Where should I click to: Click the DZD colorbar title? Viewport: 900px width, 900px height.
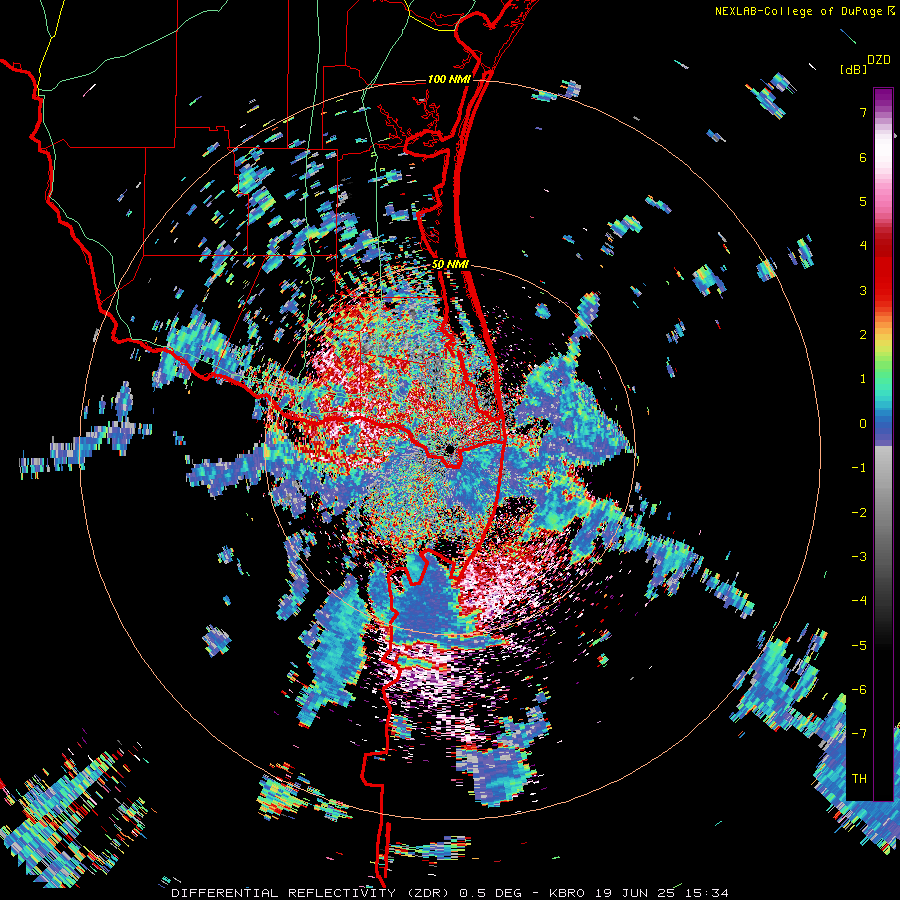tap(878, 60)
